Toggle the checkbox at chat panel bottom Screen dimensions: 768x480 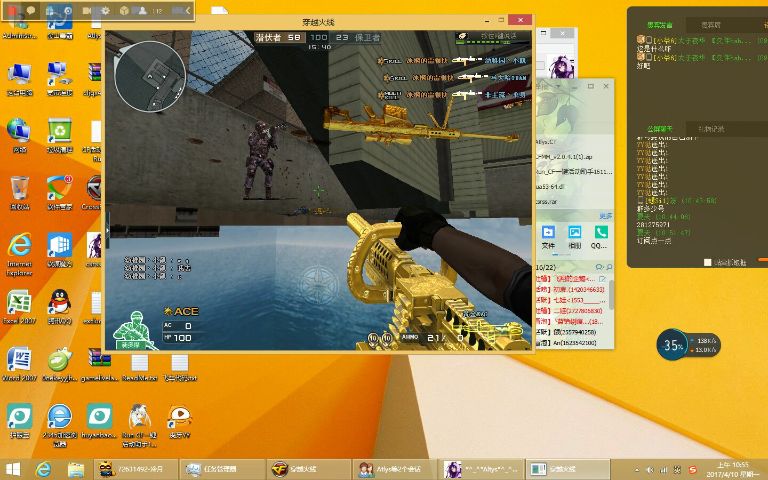tap(707, 263)
